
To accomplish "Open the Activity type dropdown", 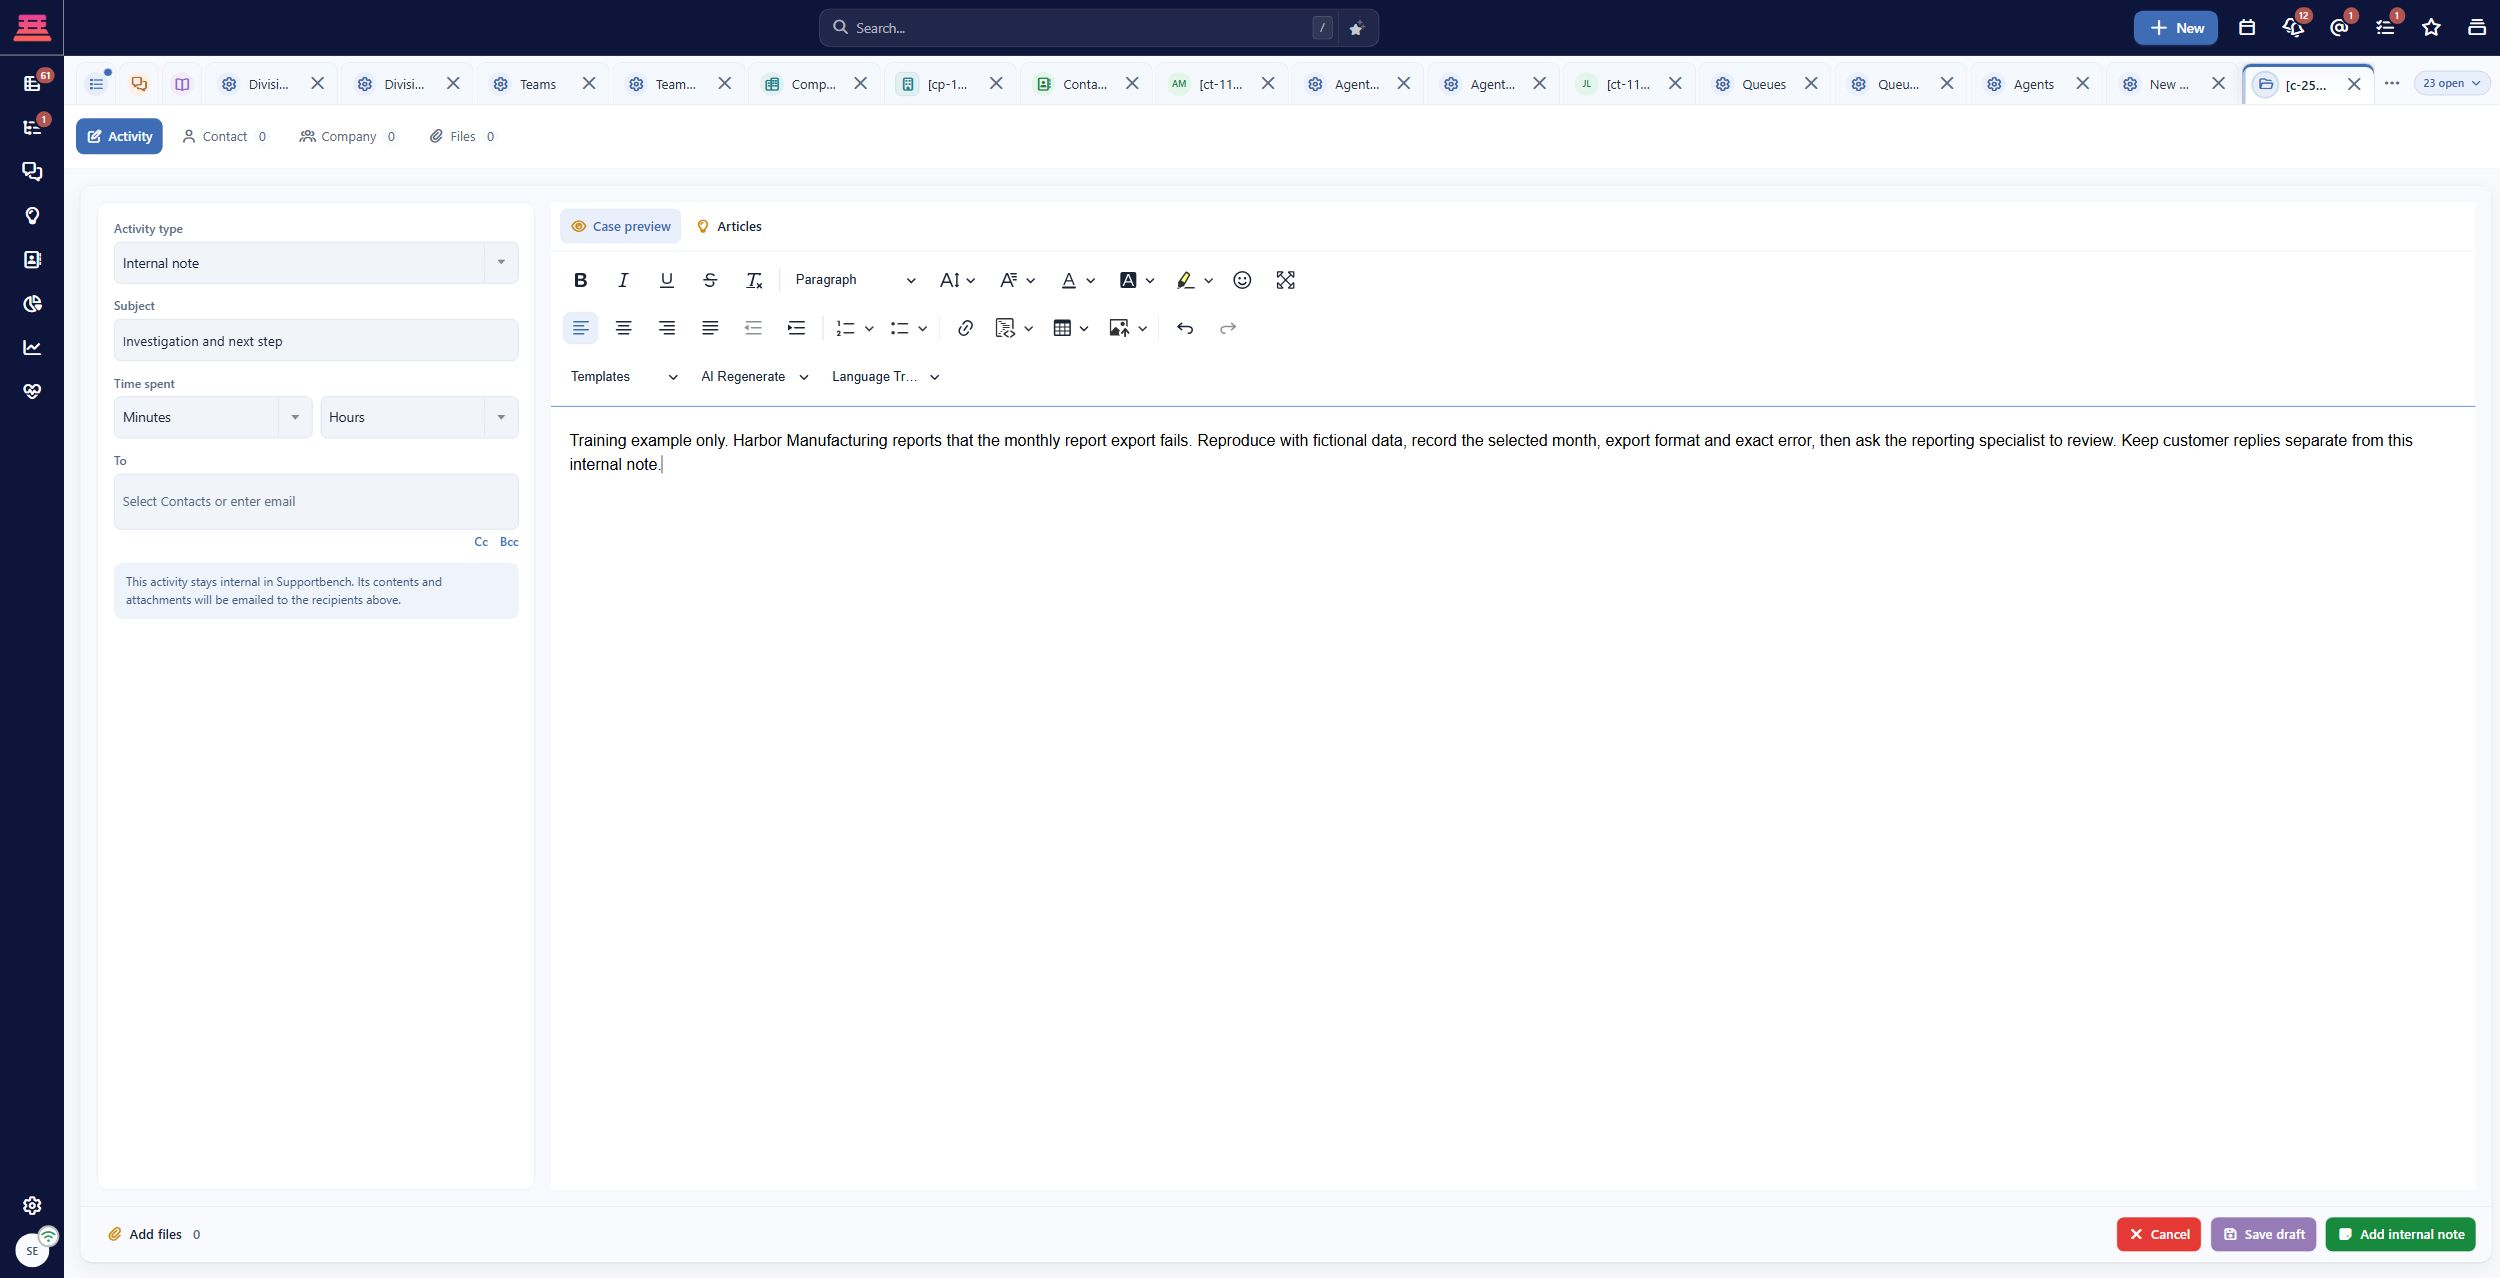I will click(x=316, y=263).
